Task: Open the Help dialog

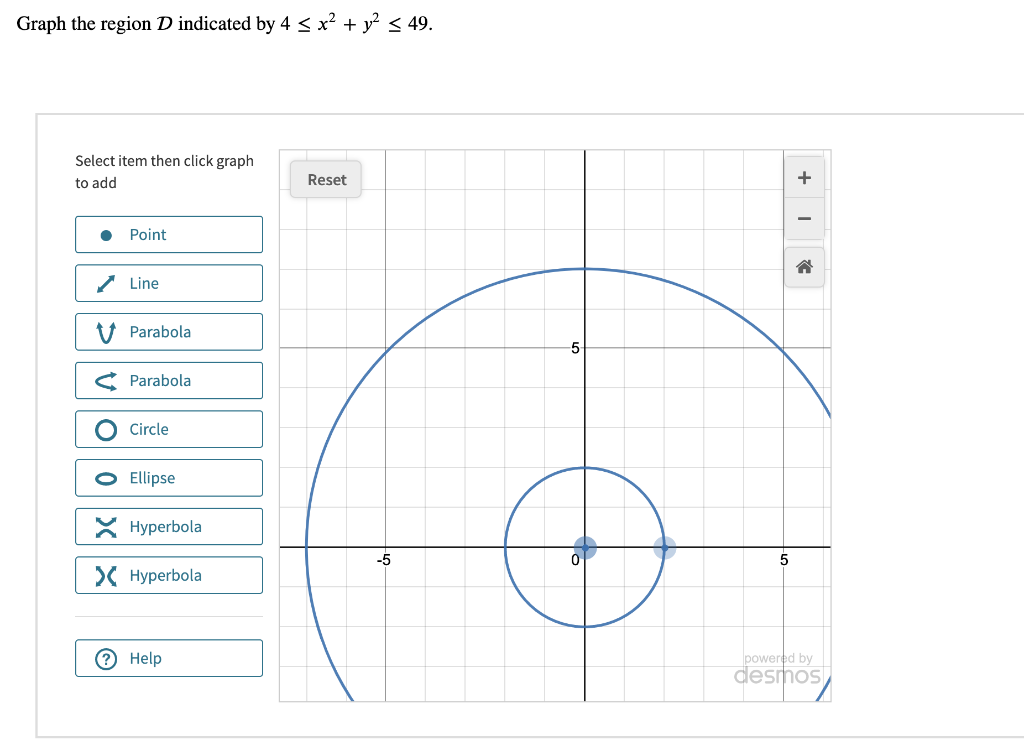Action: point(168,657)
